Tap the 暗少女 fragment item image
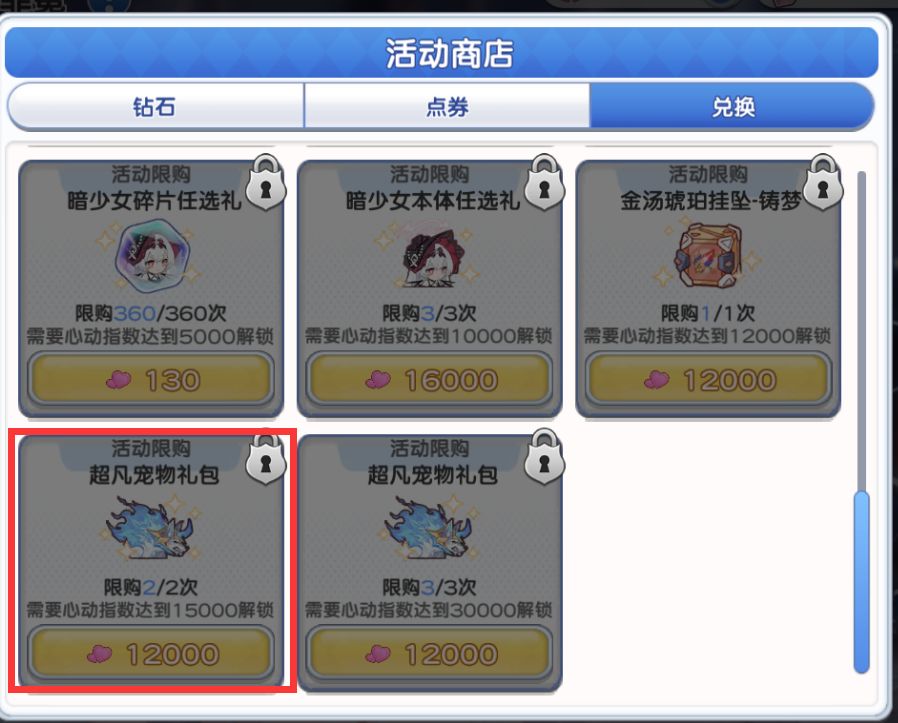This screenshot has height=723, width=898. 151,258
